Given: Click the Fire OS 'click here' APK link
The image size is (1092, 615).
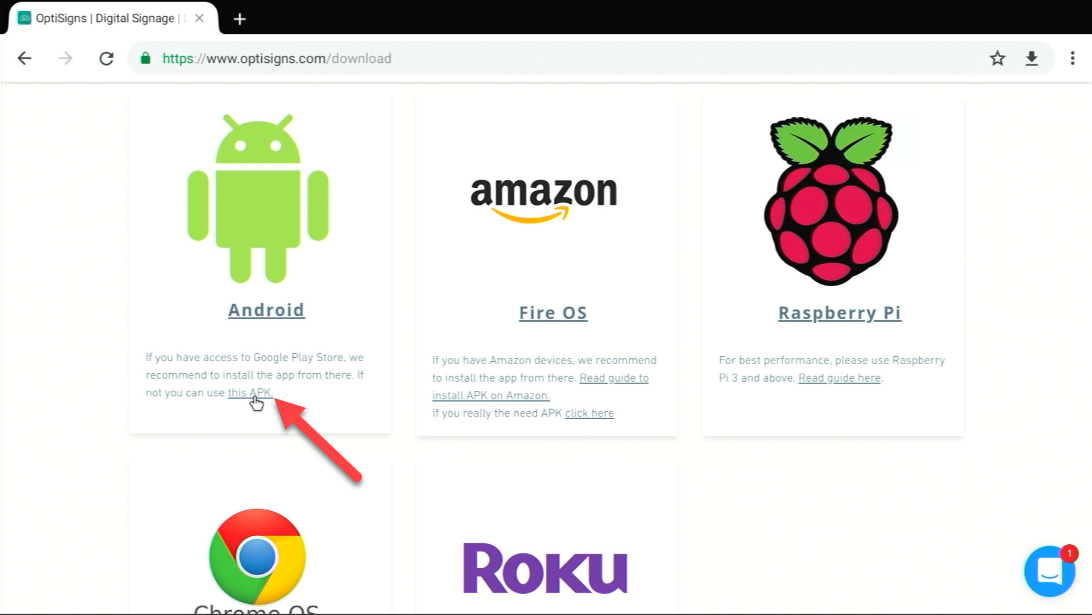Looking at the screenshot, I should click(589, 413).
